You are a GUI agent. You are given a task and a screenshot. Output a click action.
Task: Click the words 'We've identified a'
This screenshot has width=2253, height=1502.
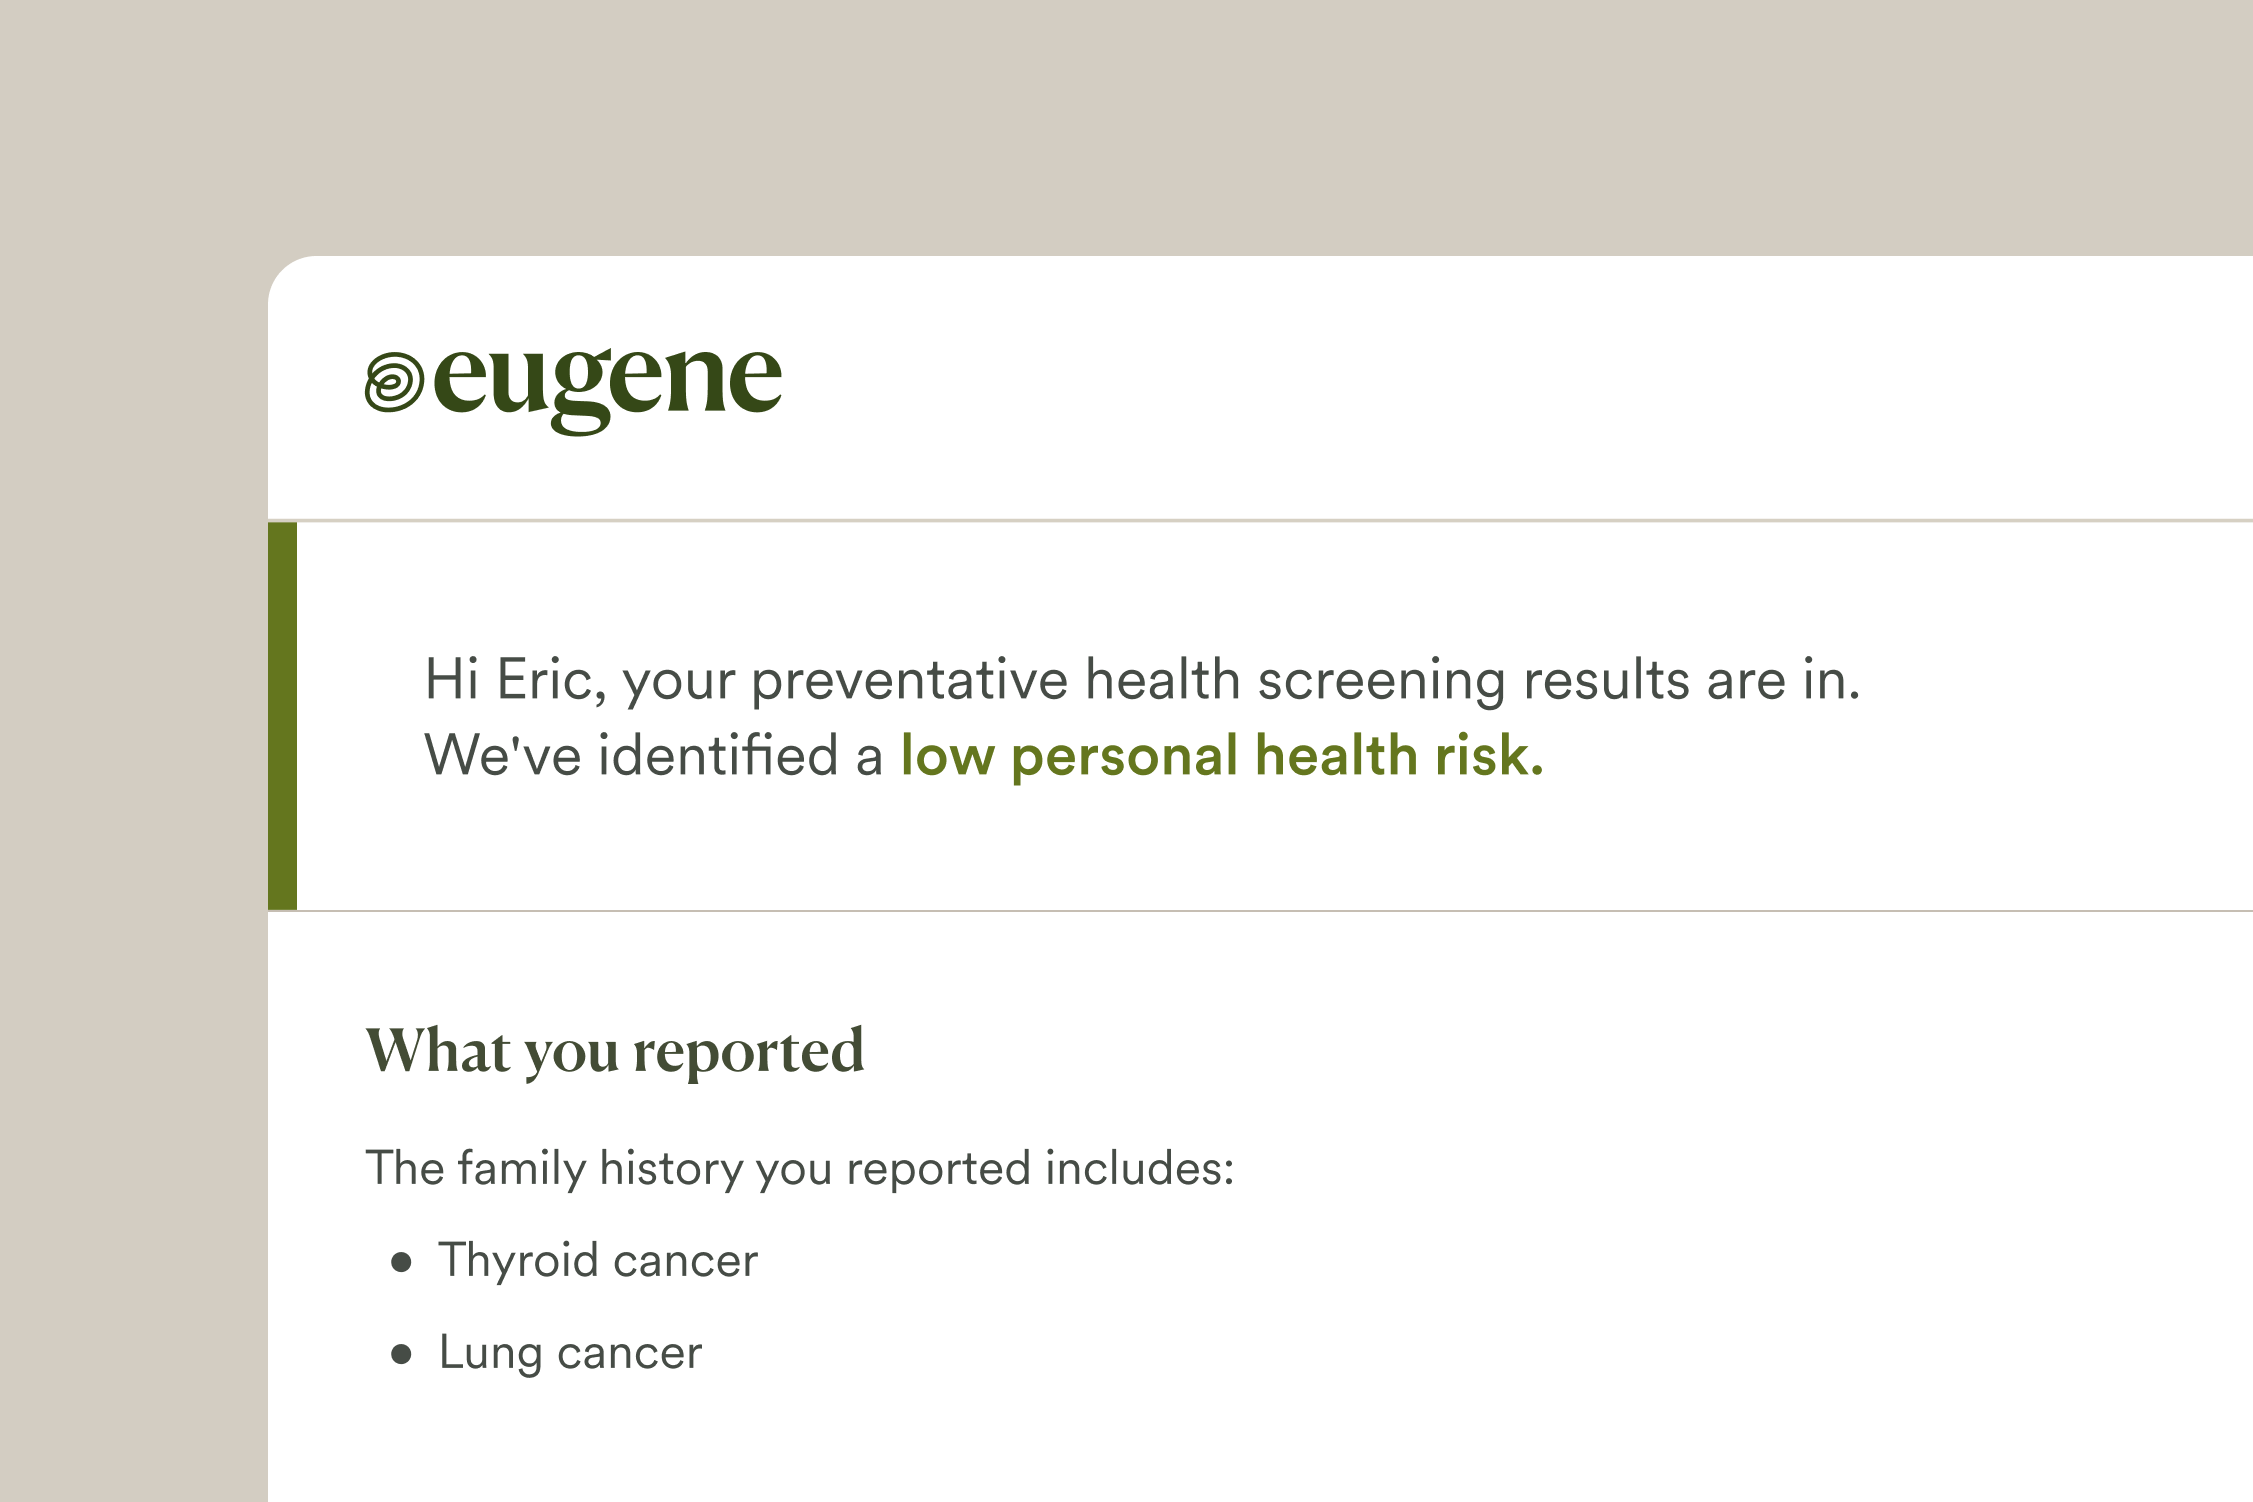(653, 755)
